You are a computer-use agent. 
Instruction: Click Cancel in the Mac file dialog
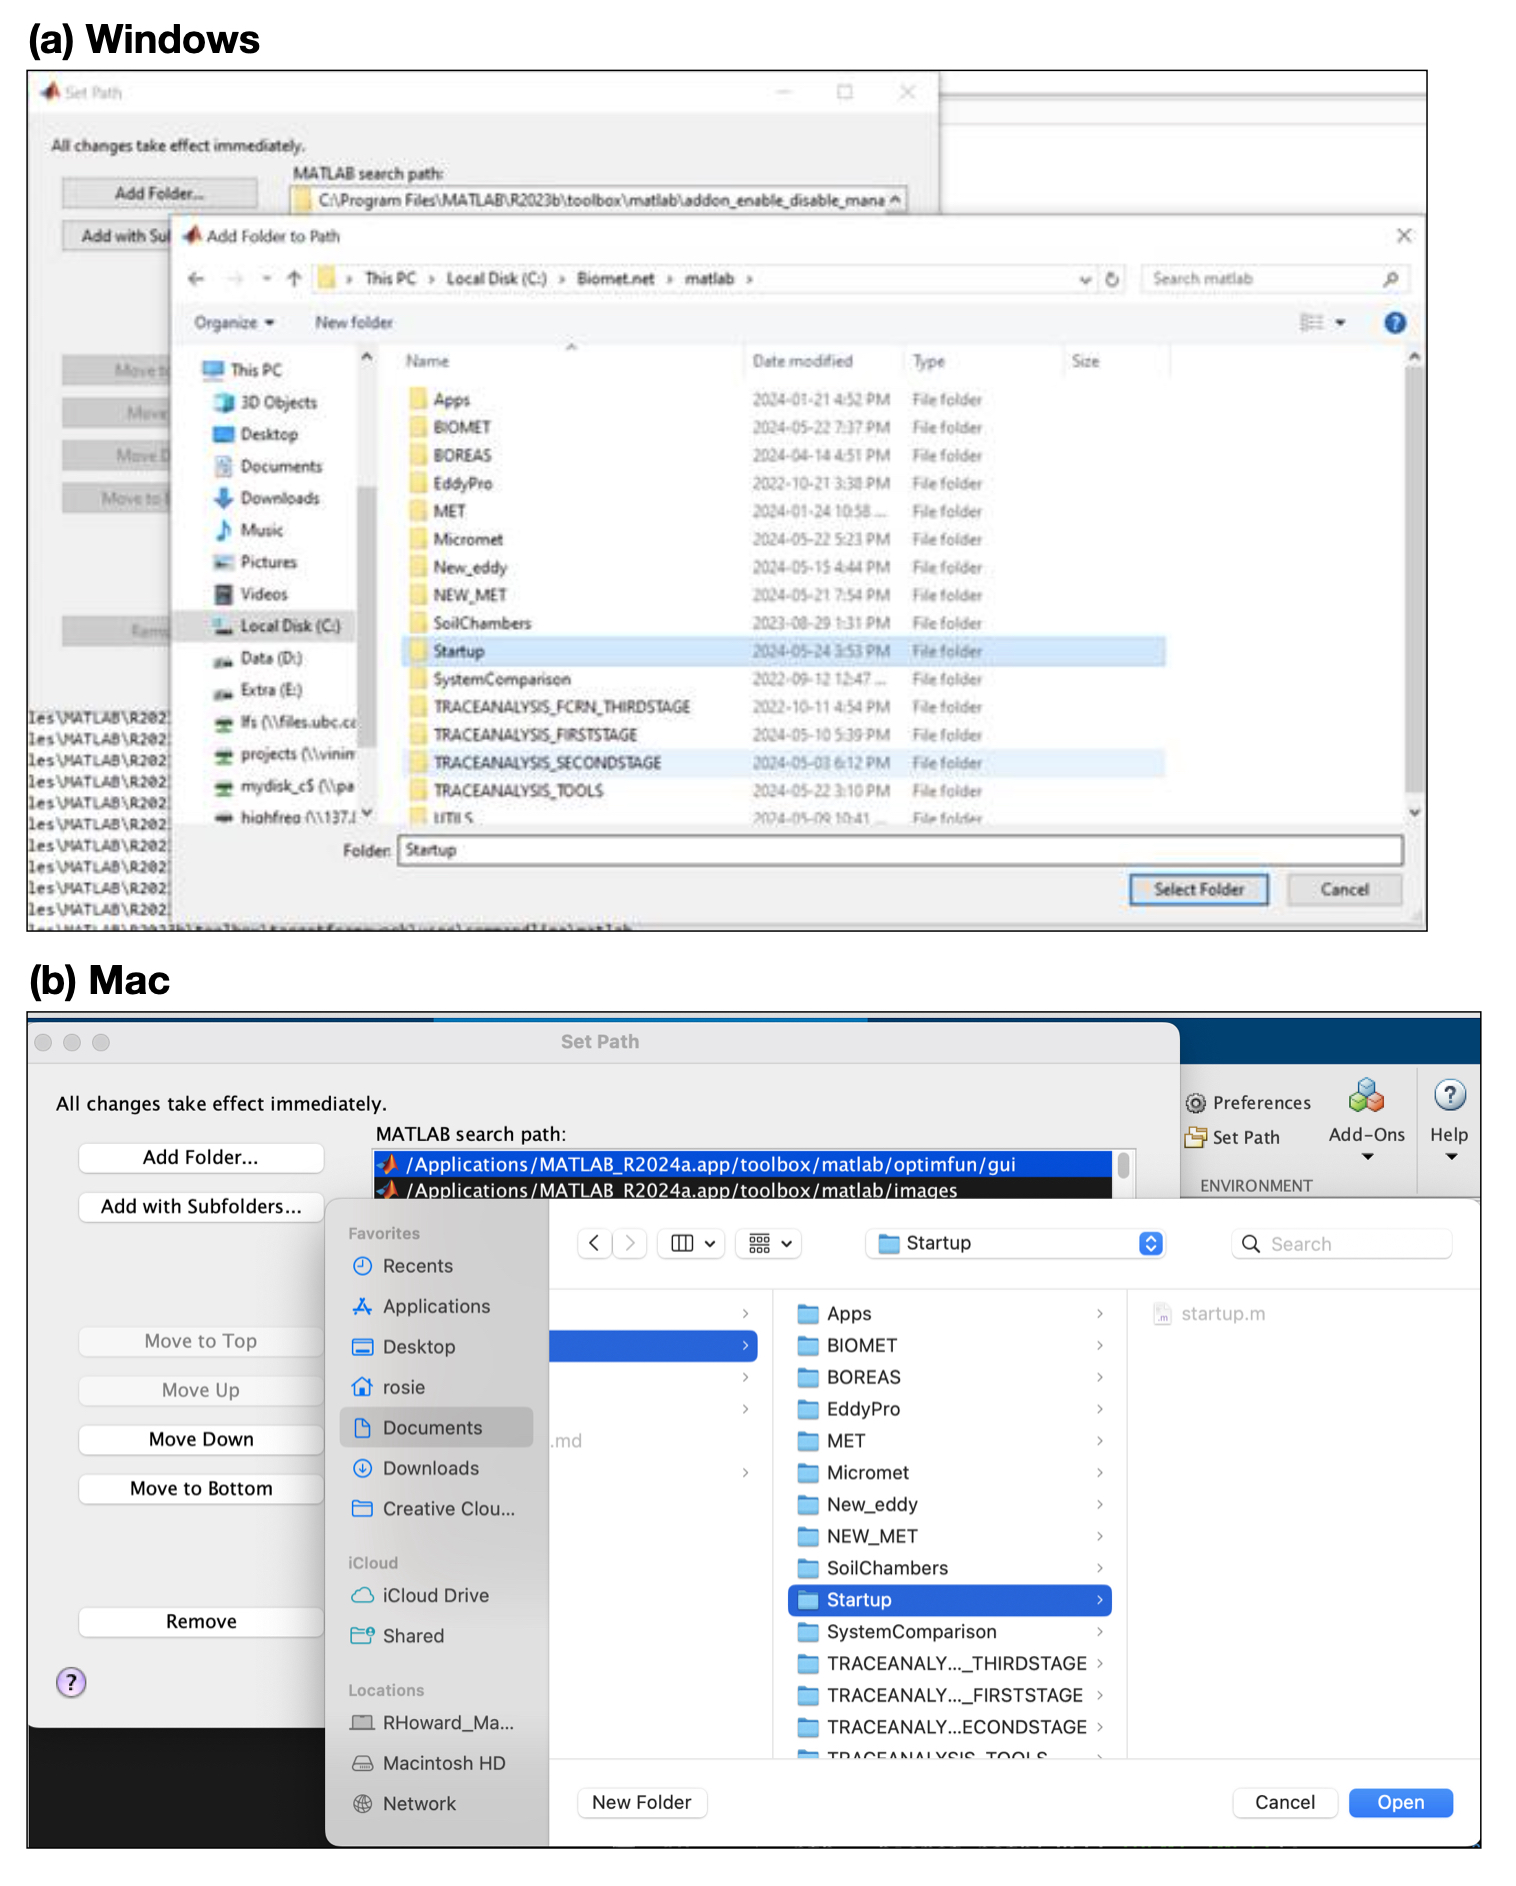1285,1802
